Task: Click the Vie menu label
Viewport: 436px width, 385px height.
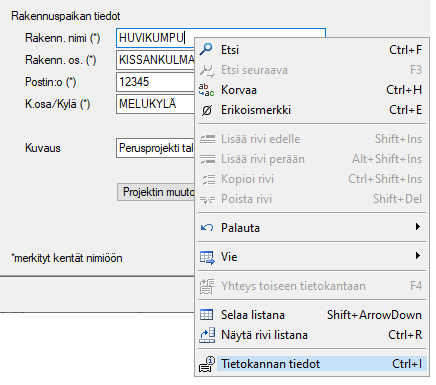Action: 229,257
